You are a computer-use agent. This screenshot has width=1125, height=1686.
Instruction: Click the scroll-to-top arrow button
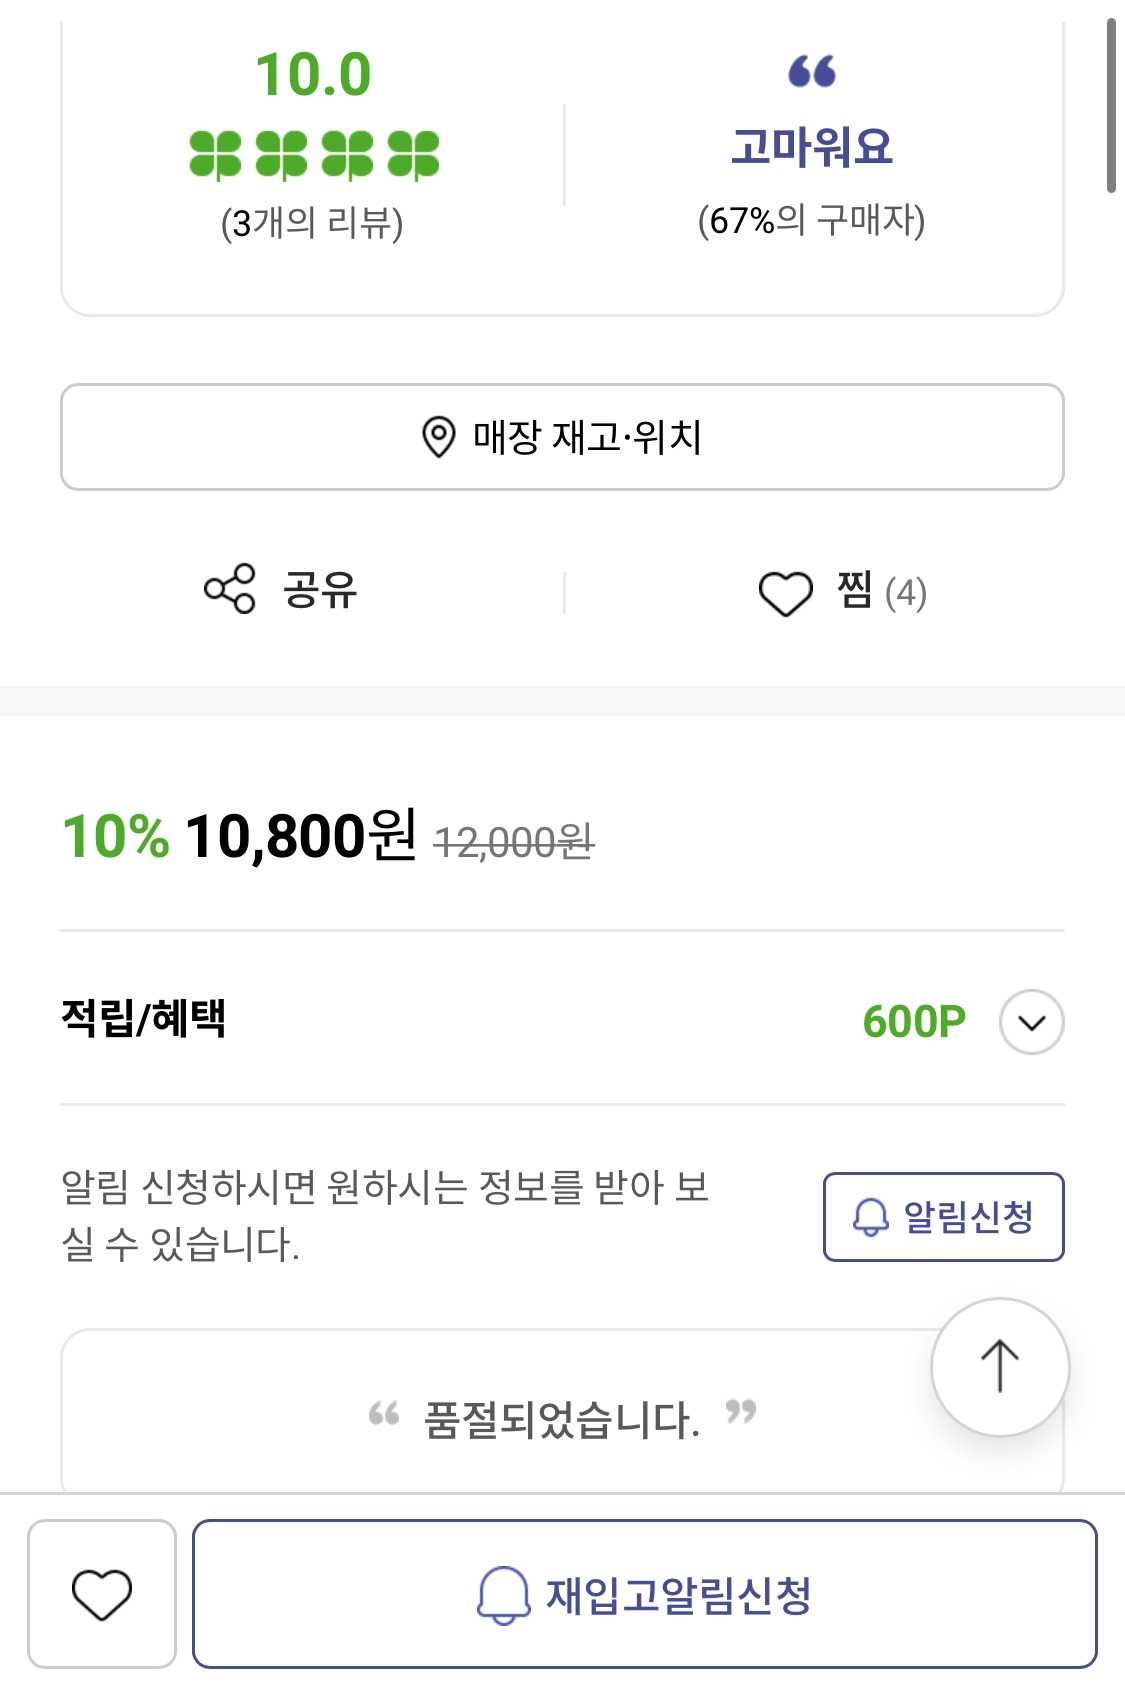click(999, 1366)
